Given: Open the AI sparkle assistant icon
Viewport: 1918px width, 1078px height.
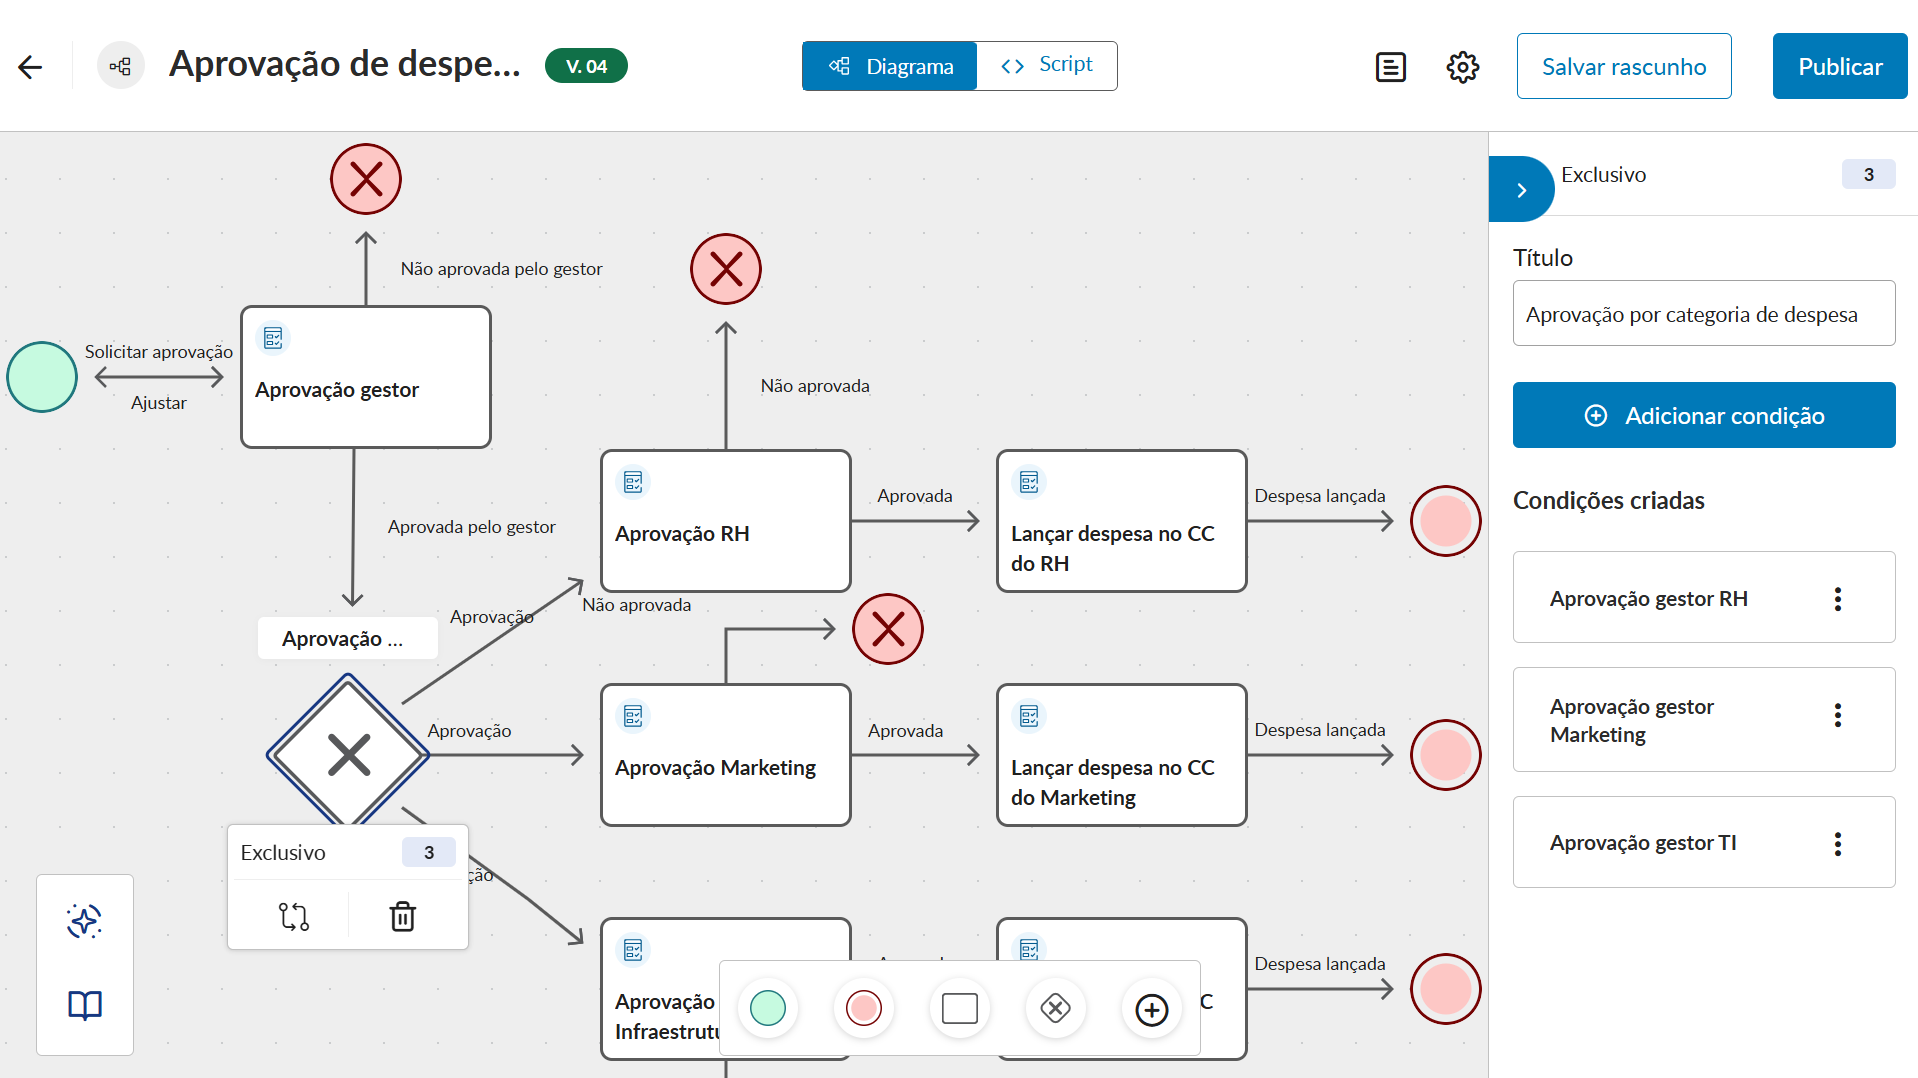Looking at the screenshot, I should click(85, 921).
